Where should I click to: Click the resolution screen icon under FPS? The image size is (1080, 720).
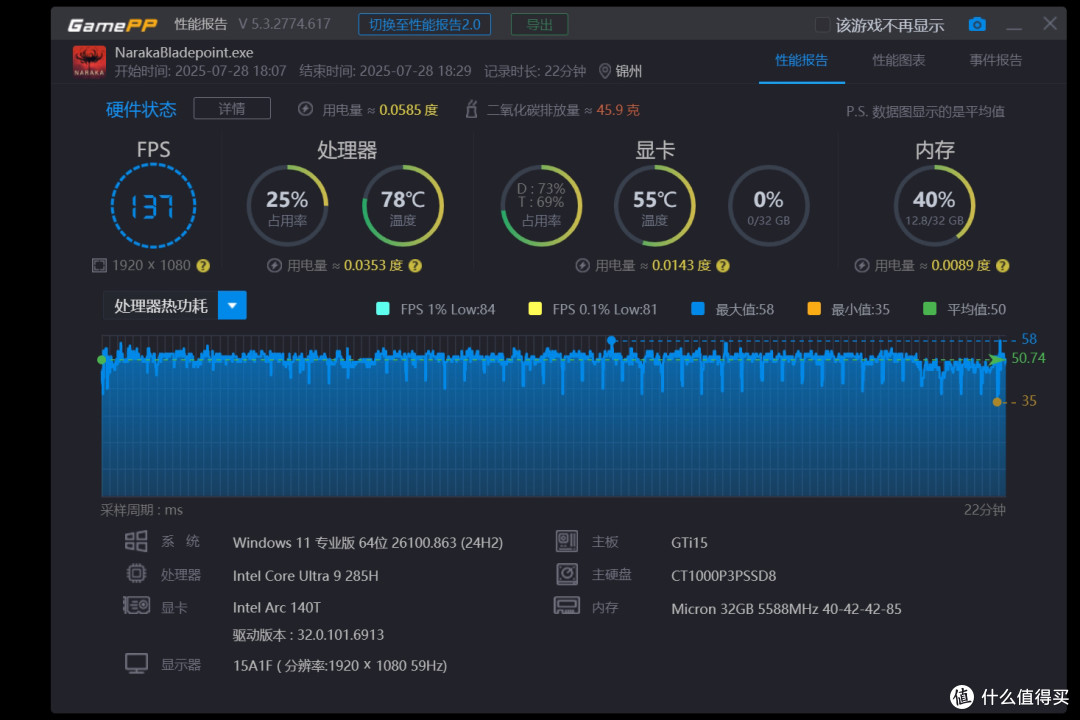tap(100, 266)
